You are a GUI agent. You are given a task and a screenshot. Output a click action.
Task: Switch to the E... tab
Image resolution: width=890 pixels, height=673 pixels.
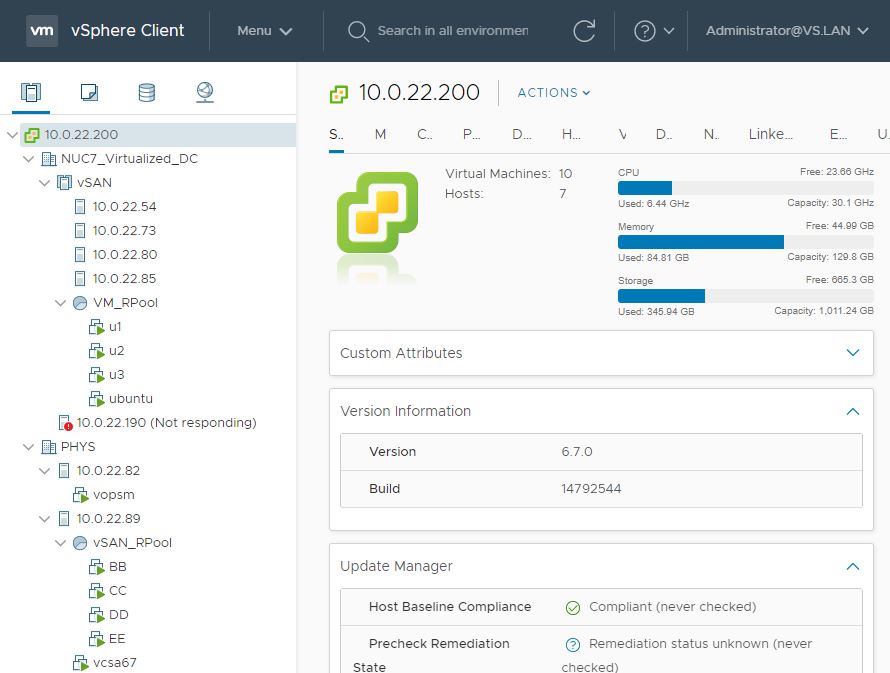(x=838, y=134)
